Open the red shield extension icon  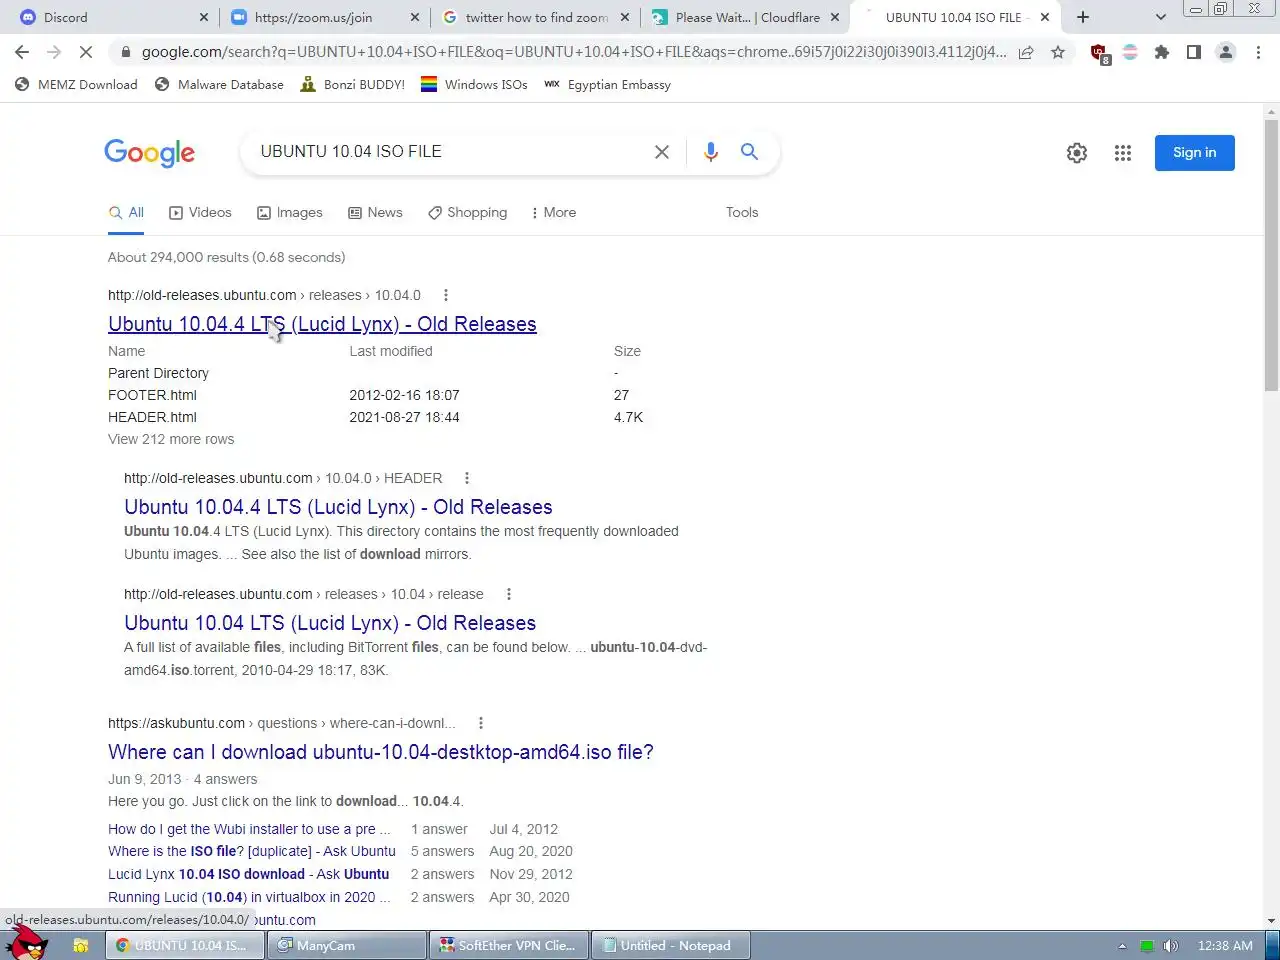click(x=1099, y=53)
